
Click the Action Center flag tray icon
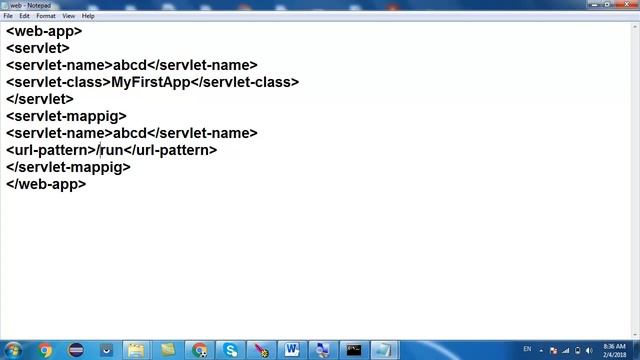pyautogui.click(x=553, y=350)
